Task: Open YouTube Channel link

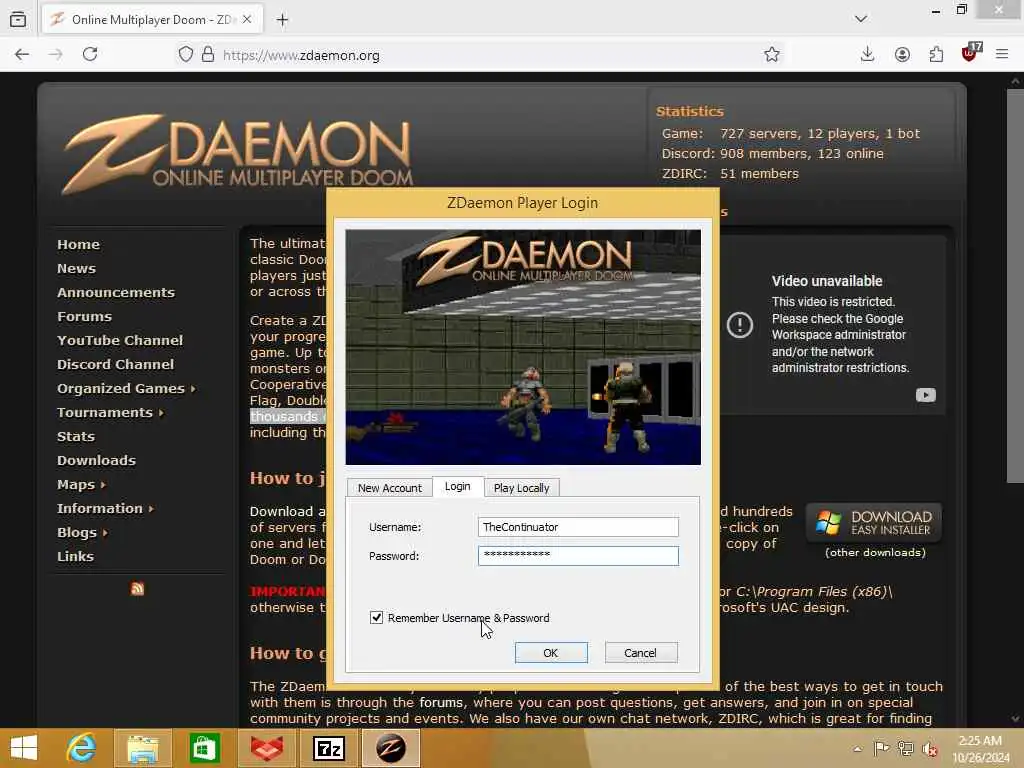Action: pos(120,340)
